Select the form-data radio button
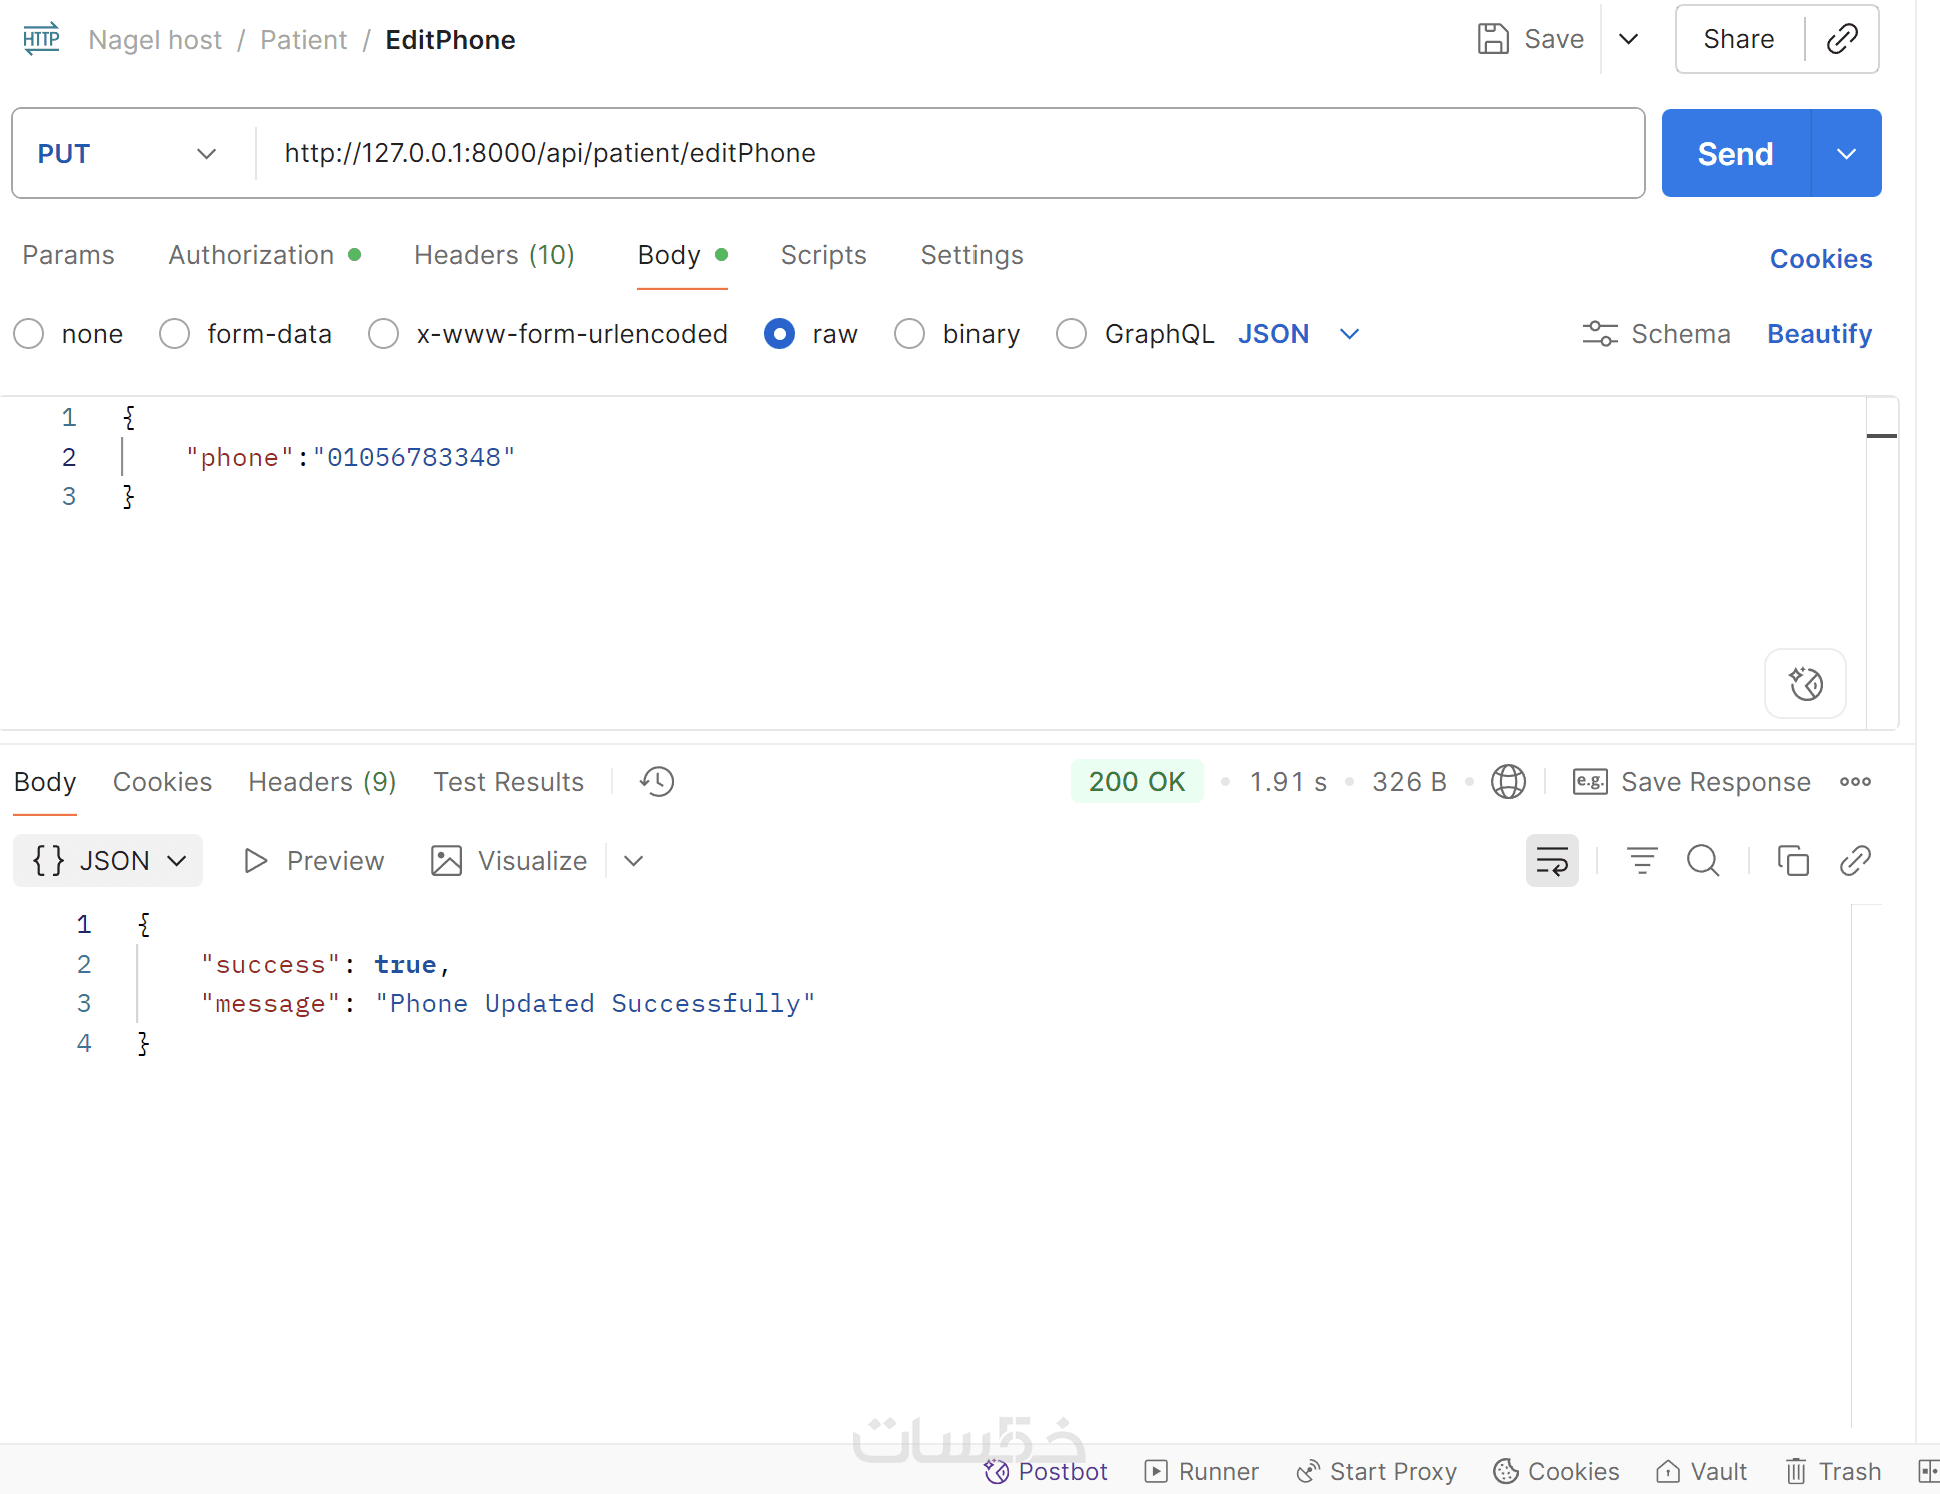Image resolution: width=1940 pixels, height=1494 pixels. 175,334
